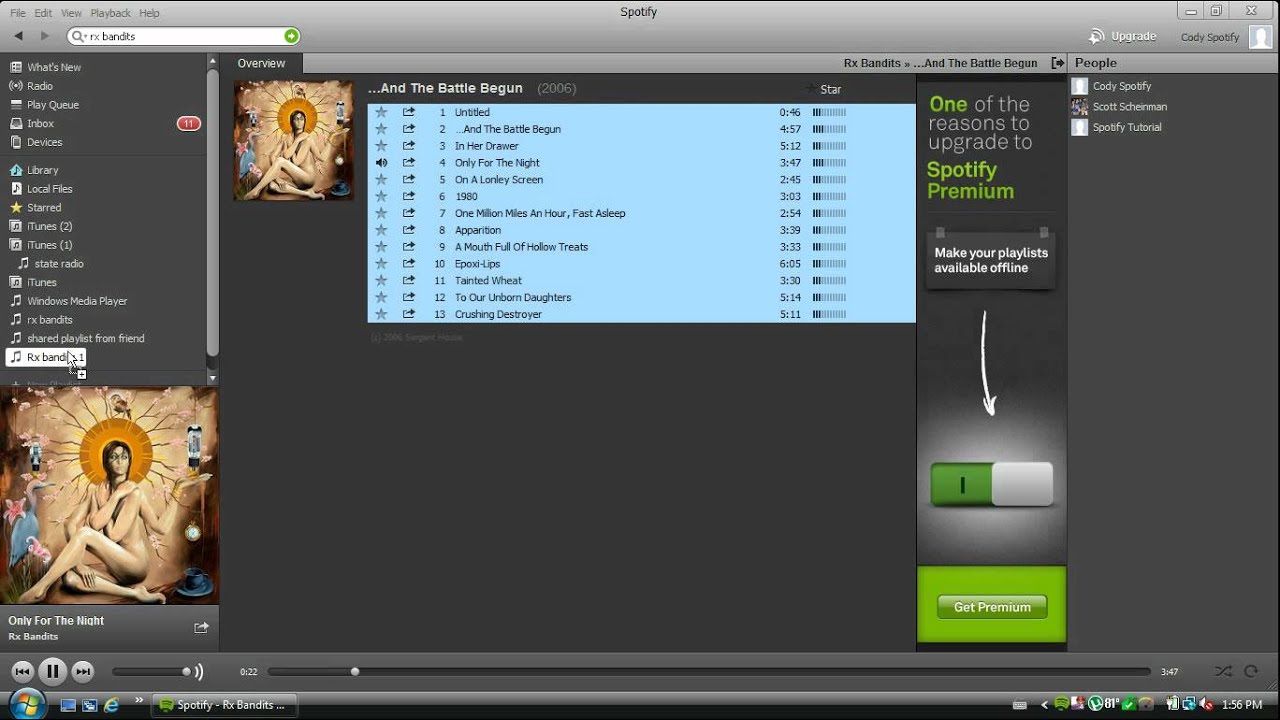
Task: Click the Upgrade button
Action: coord(1123,36)
